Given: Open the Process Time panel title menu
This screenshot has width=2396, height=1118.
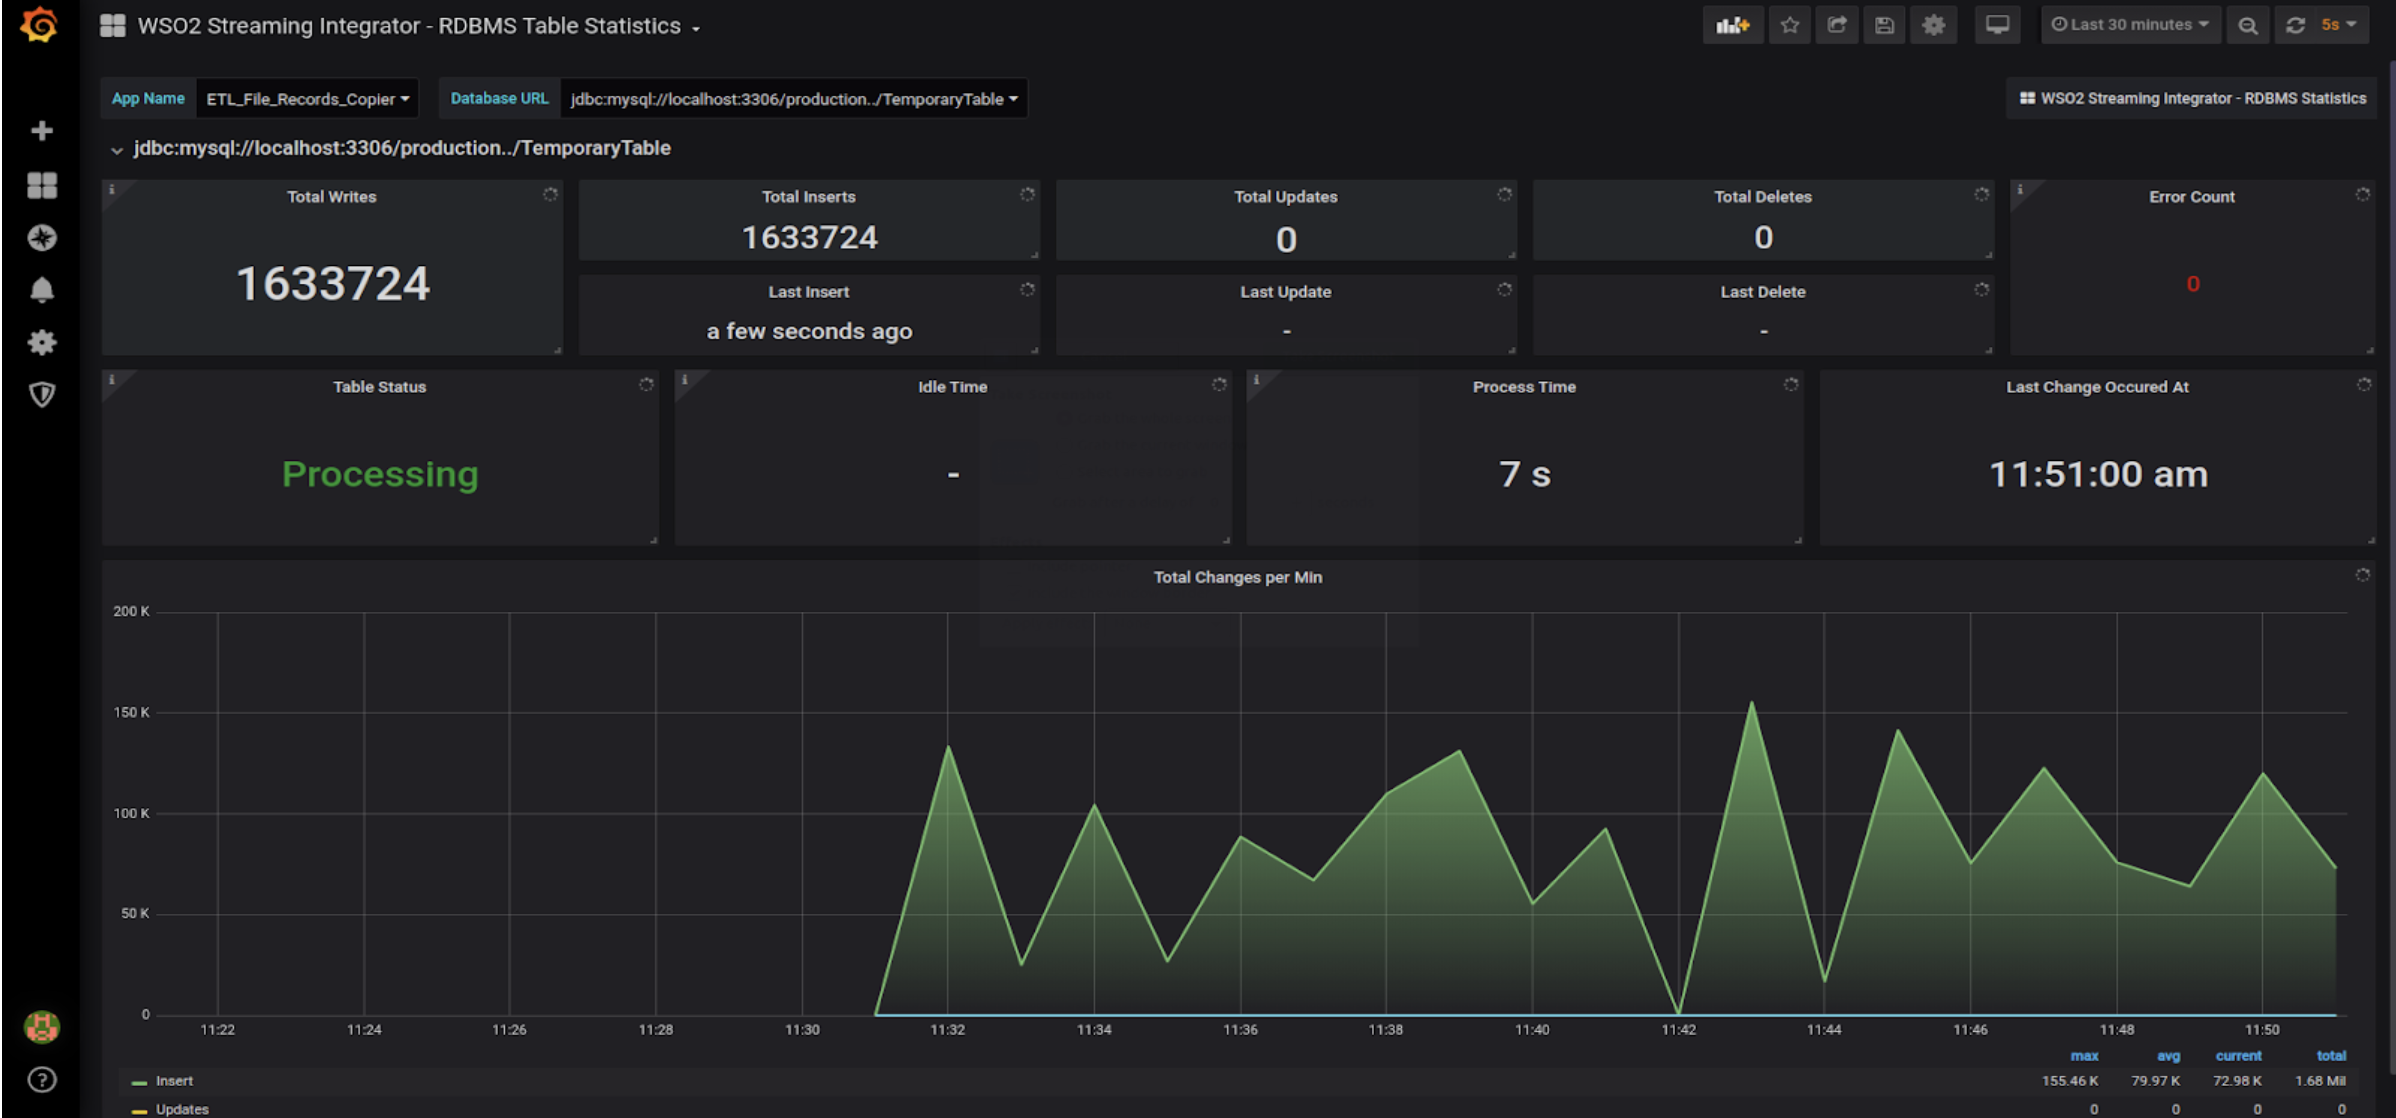Looking at the screenshot, I should pos(1524,387).
